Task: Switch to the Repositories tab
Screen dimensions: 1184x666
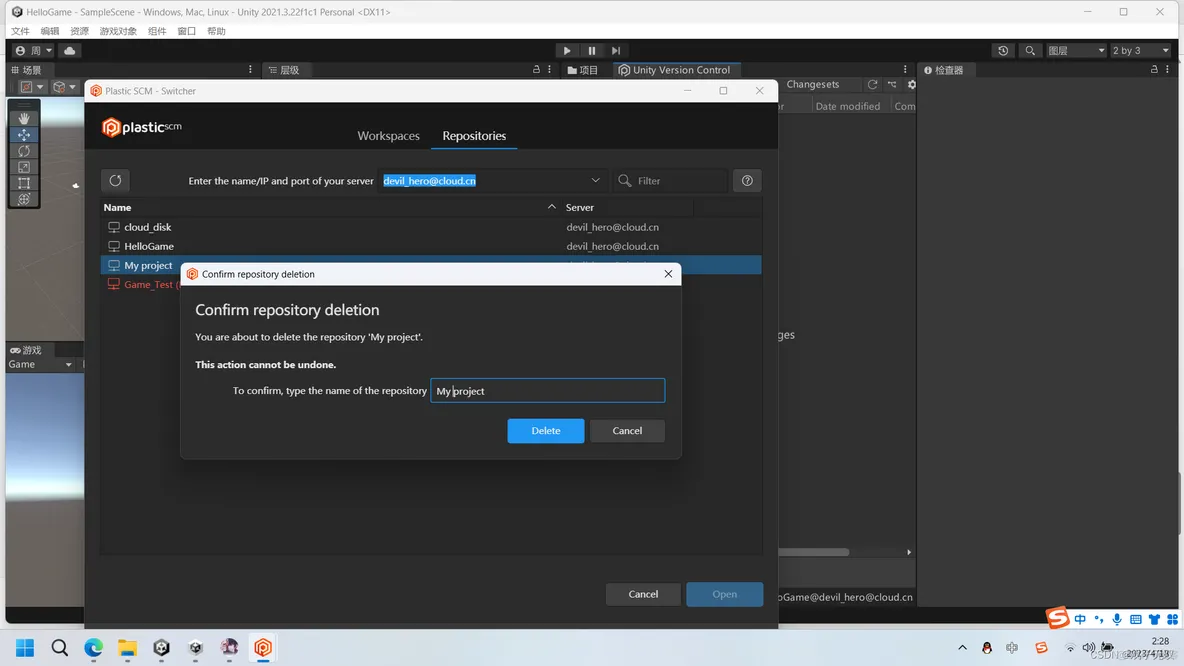Action: click(x=474, y=136)
